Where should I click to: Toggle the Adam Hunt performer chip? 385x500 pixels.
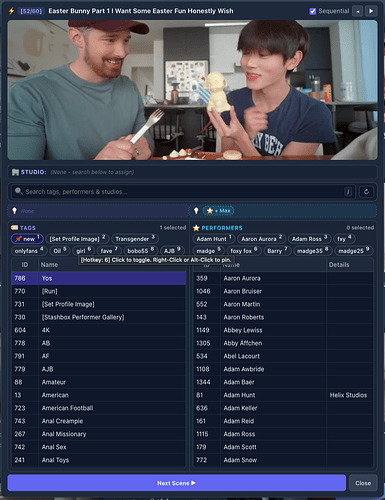213,239
